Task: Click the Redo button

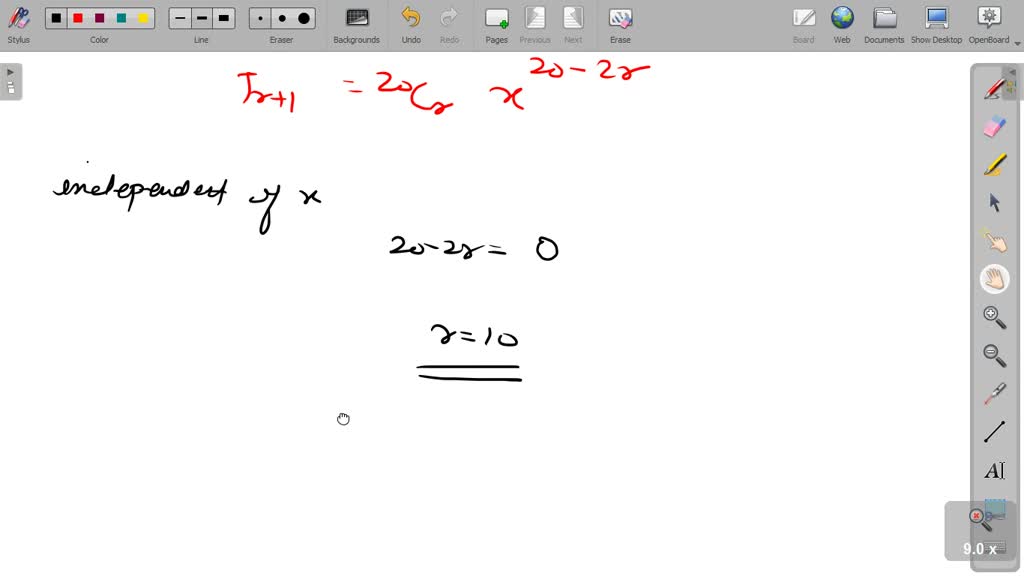Action: click(x=449, y=25)
